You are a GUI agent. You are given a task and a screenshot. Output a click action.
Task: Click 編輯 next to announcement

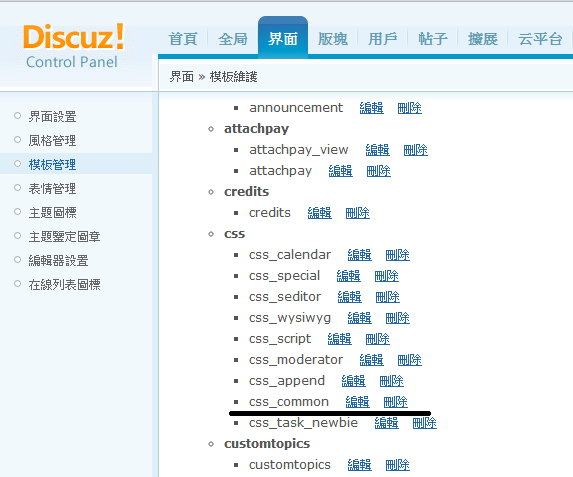[x=371, y=108]
